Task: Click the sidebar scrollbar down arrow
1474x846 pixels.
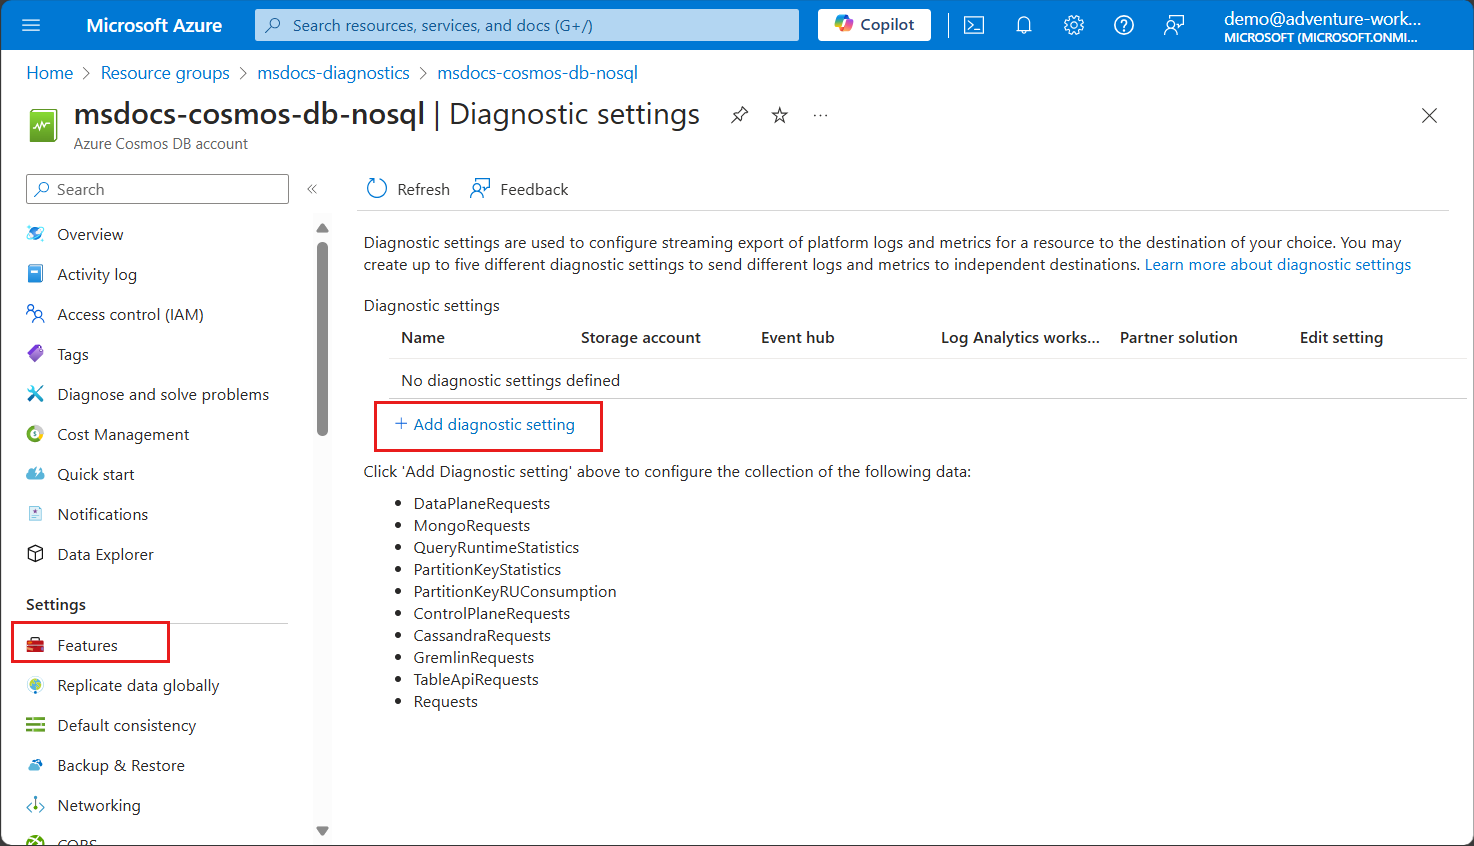Action: [x=322, y=830]
